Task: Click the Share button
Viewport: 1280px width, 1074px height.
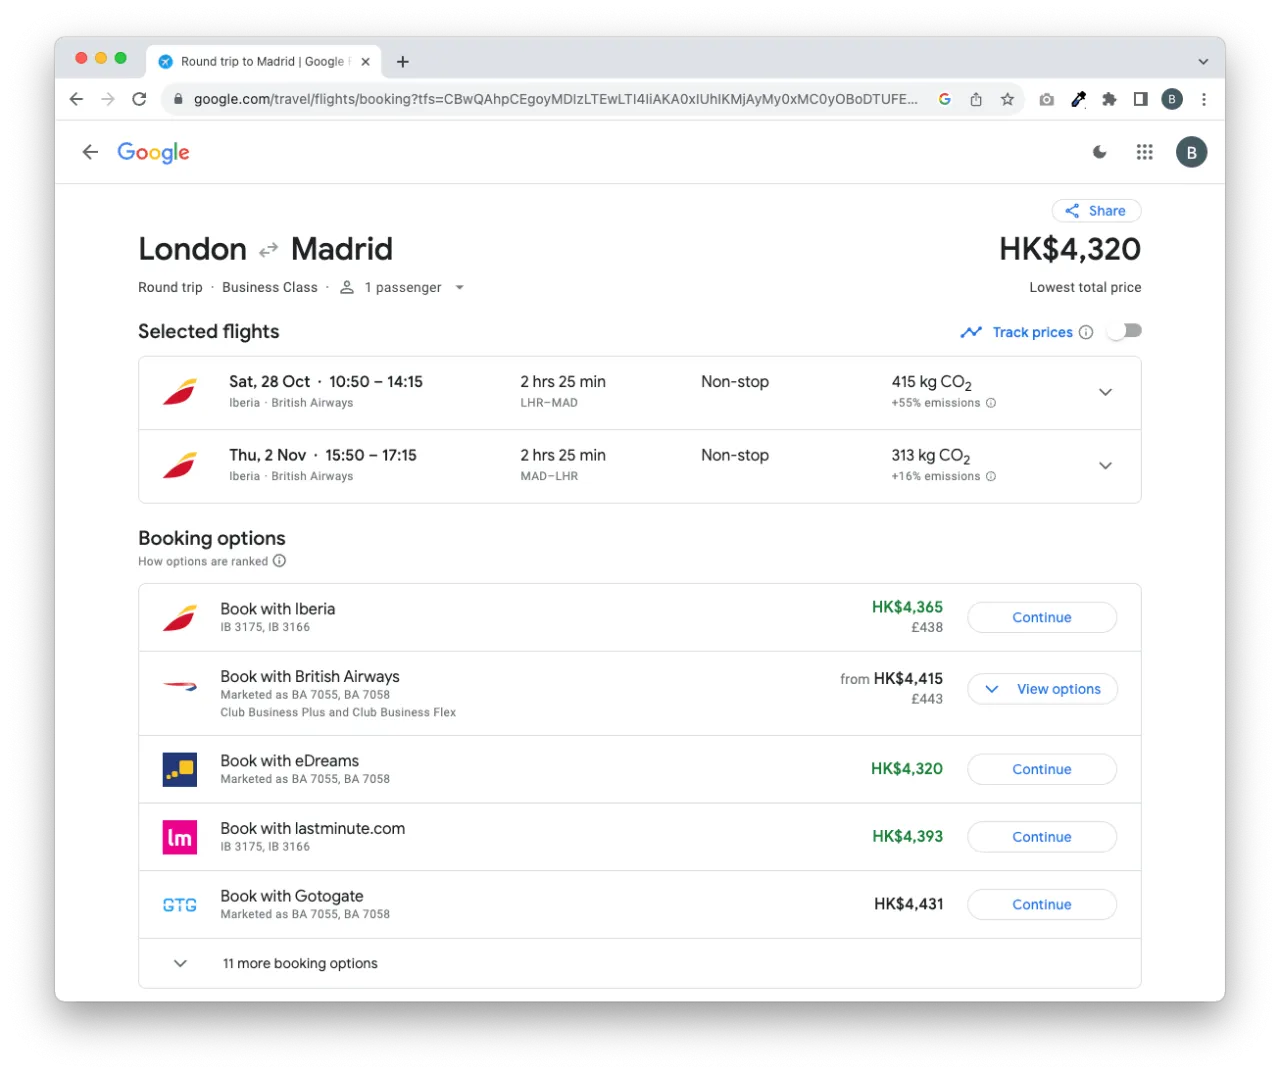Action: [x=1096, y=211]
